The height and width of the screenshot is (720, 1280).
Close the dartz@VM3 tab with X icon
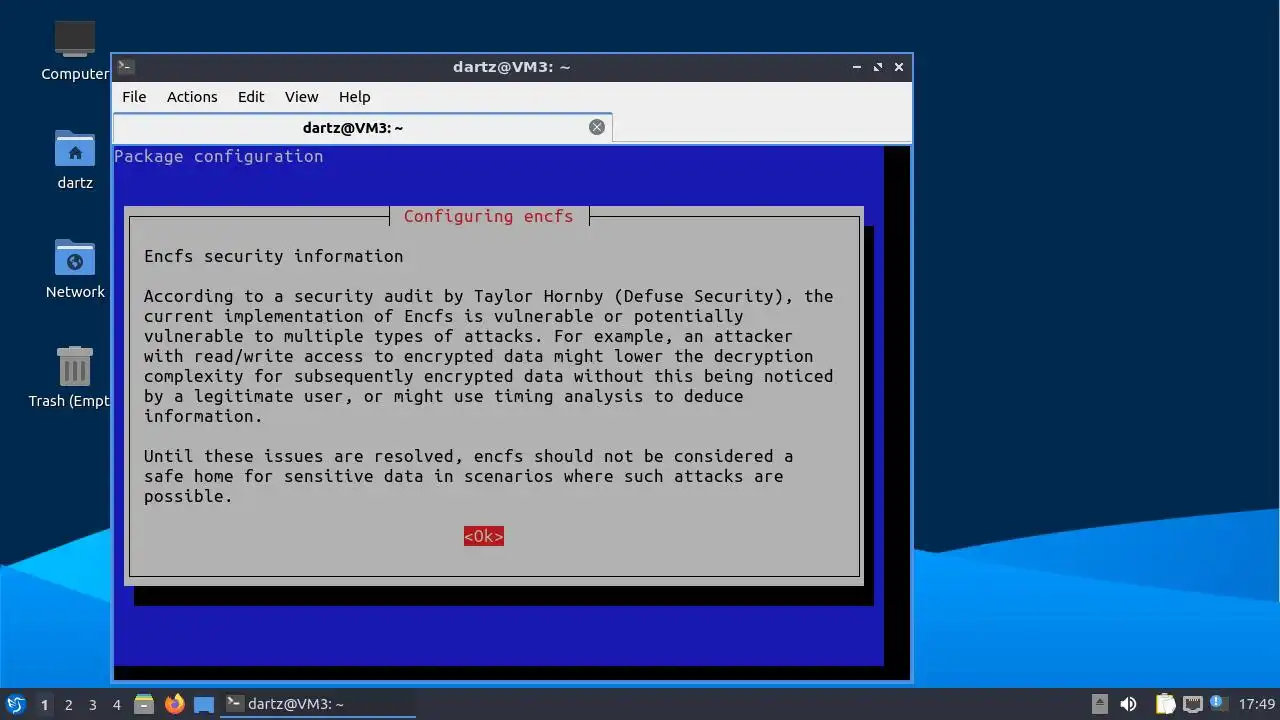tap(597, 127)
